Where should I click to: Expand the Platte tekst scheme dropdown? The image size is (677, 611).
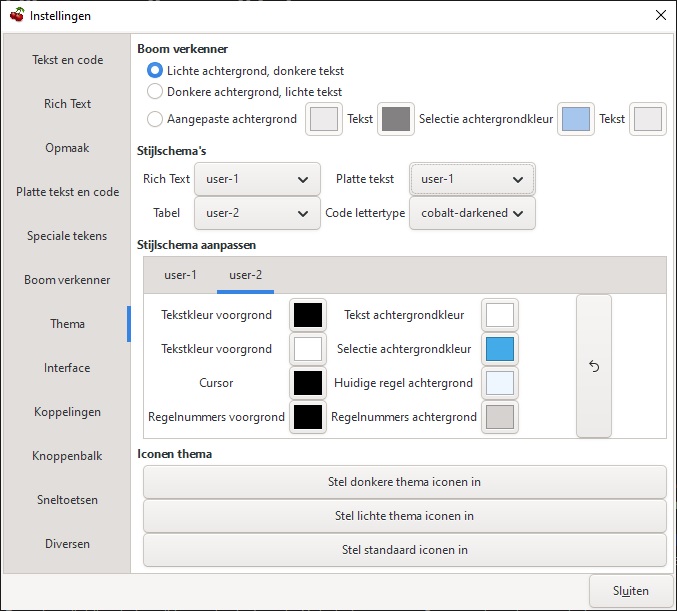(x=472, y=180)
